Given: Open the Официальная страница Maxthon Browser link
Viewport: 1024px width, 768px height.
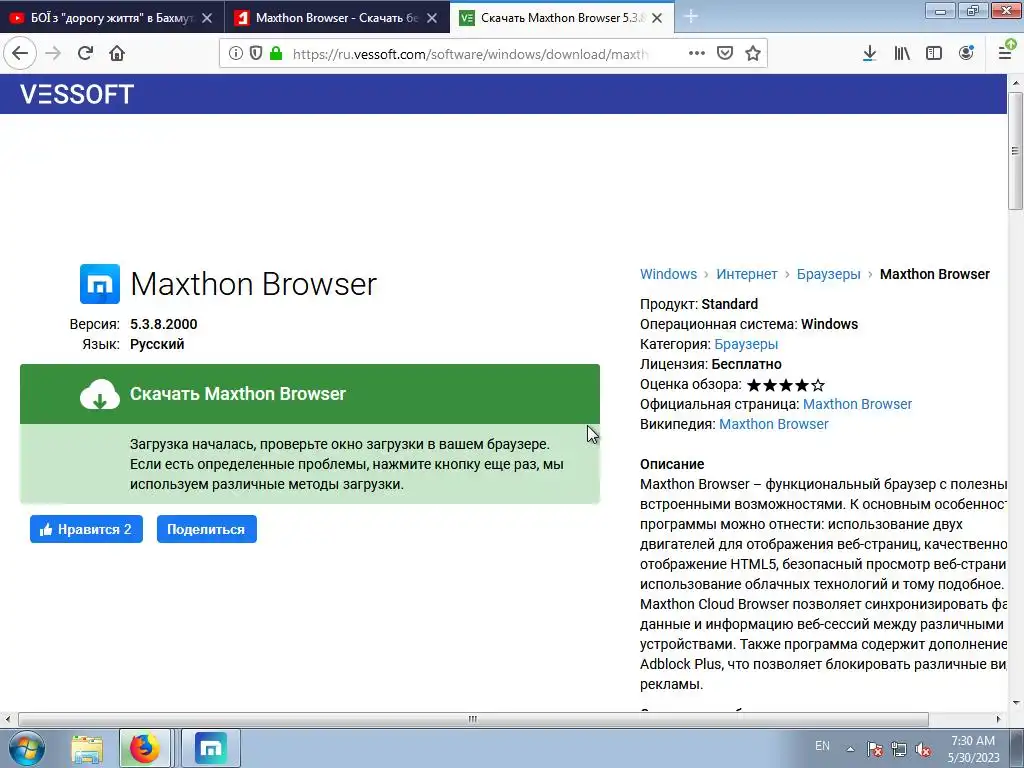Looking at the screenshot, I should [857, 404].
